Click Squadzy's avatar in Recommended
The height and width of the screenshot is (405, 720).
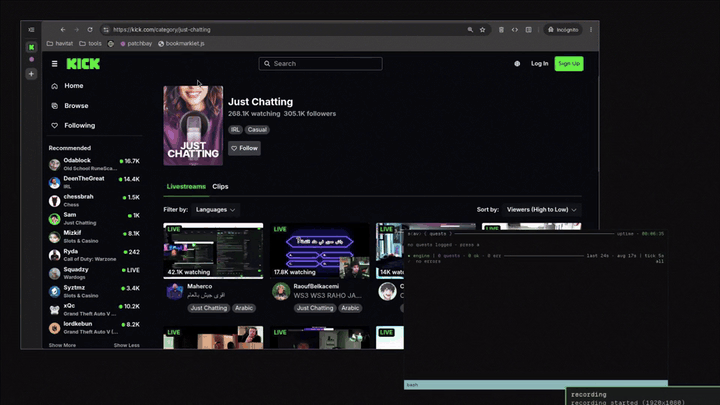pyautogui.click(x=55, y=273)
